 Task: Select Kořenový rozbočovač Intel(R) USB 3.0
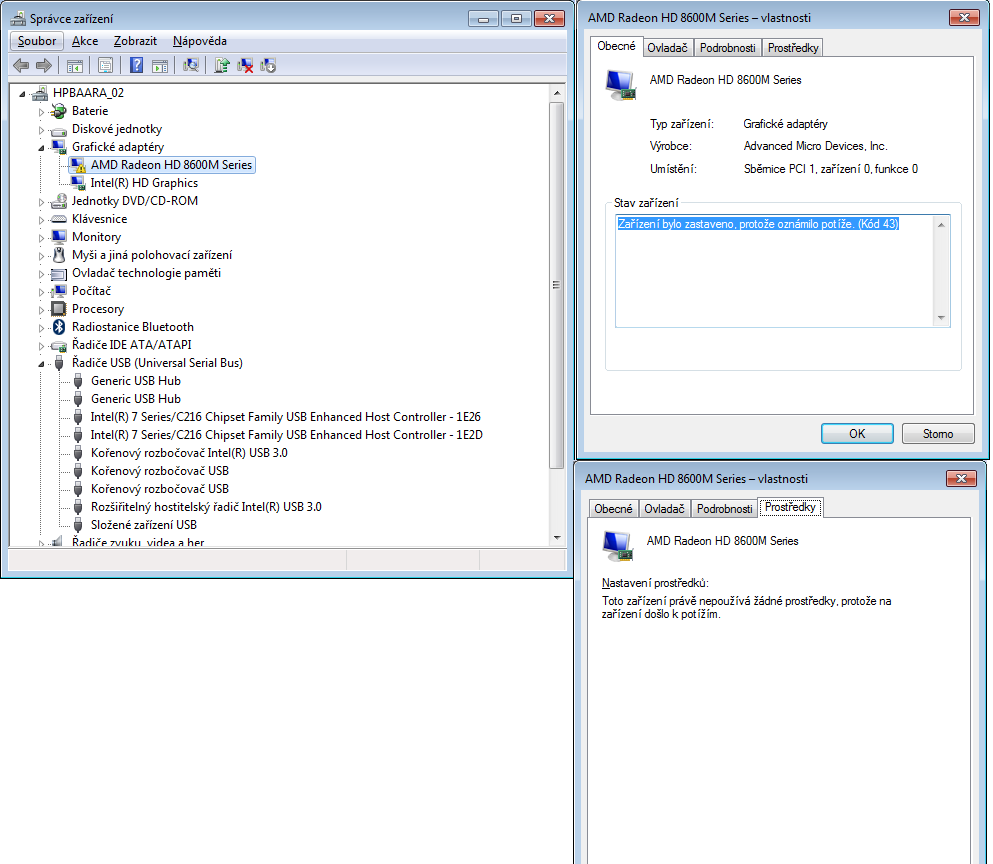point(189,453)
